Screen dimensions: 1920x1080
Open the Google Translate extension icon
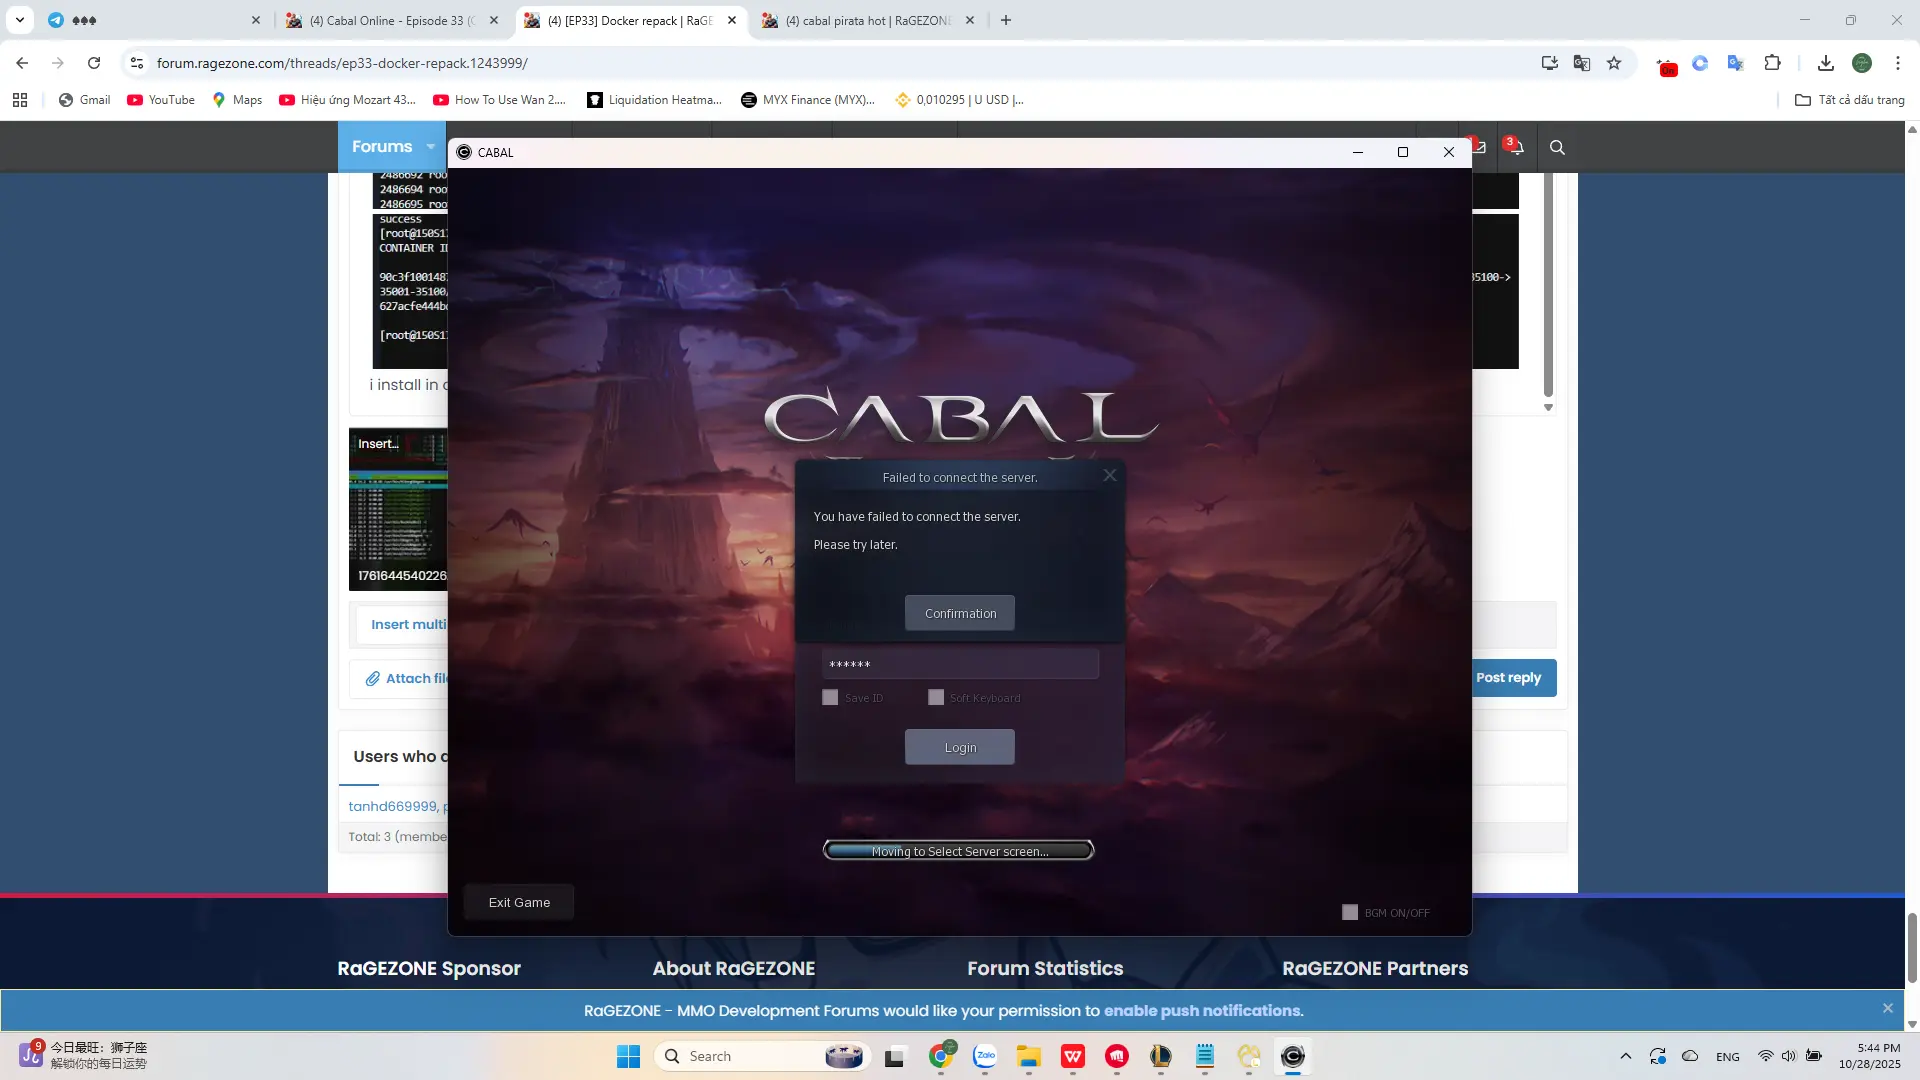pos(1736,63)
